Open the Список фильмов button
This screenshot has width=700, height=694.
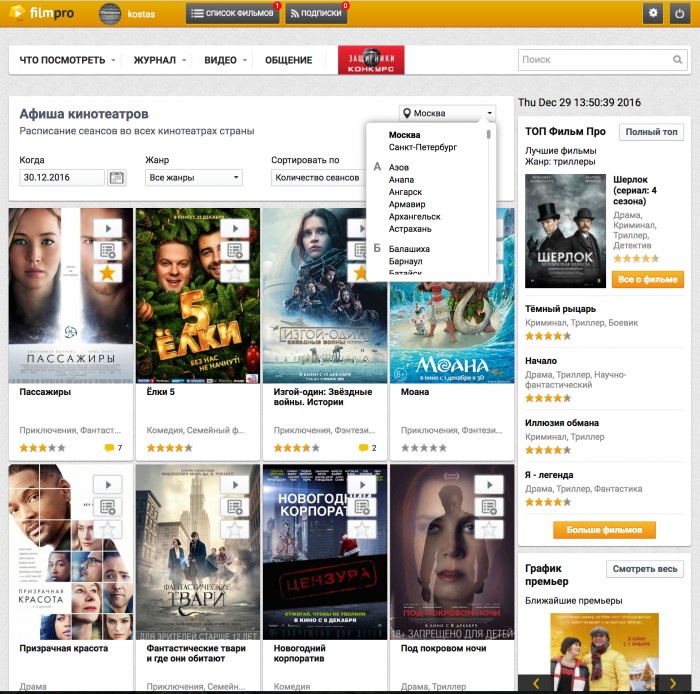tap(232, 13)
